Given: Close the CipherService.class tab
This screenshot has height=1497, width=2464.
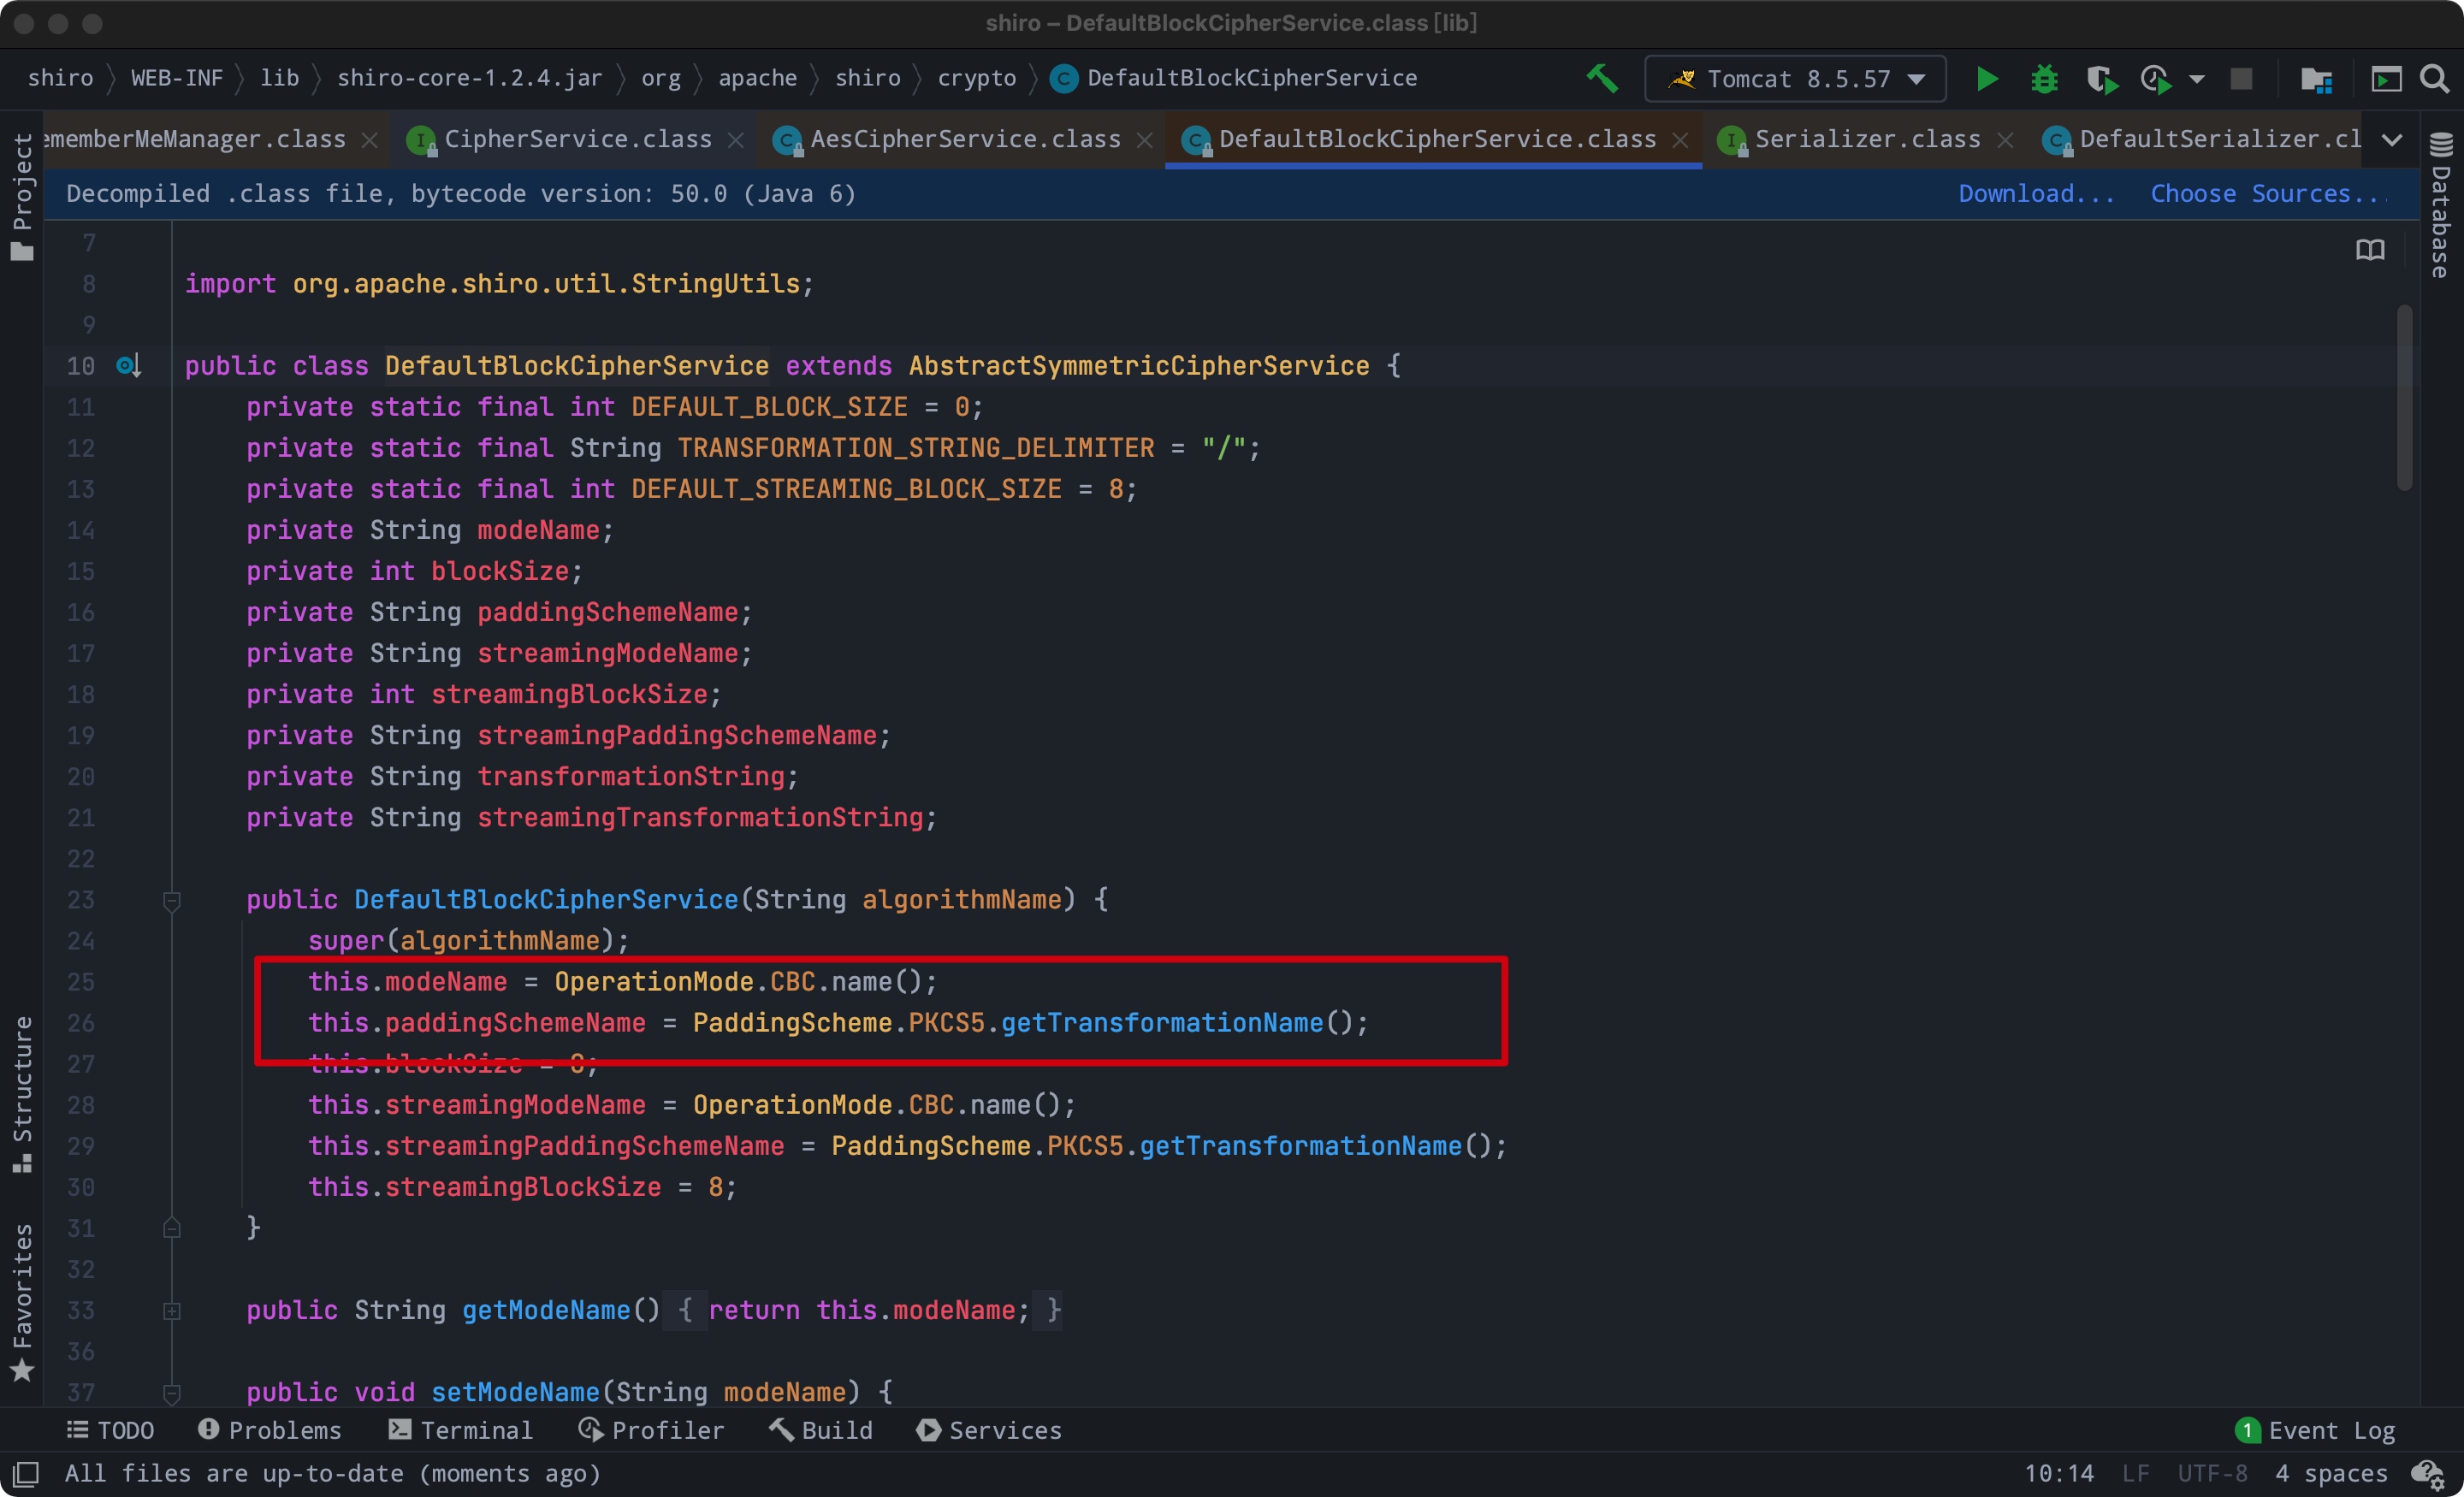Looking at the screenshot, I should coord(736,140).
